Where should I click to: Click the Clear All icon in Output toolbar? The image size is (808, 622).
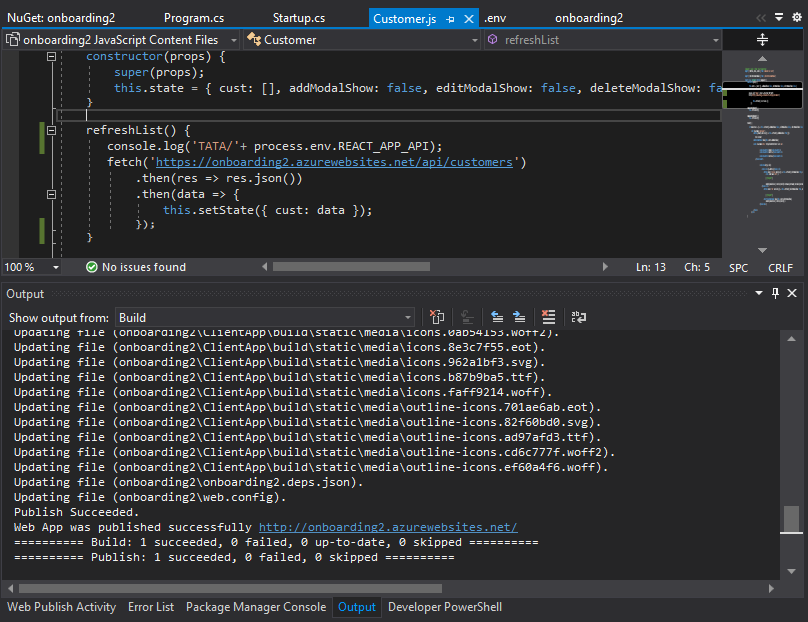click(x=548, y=317)
